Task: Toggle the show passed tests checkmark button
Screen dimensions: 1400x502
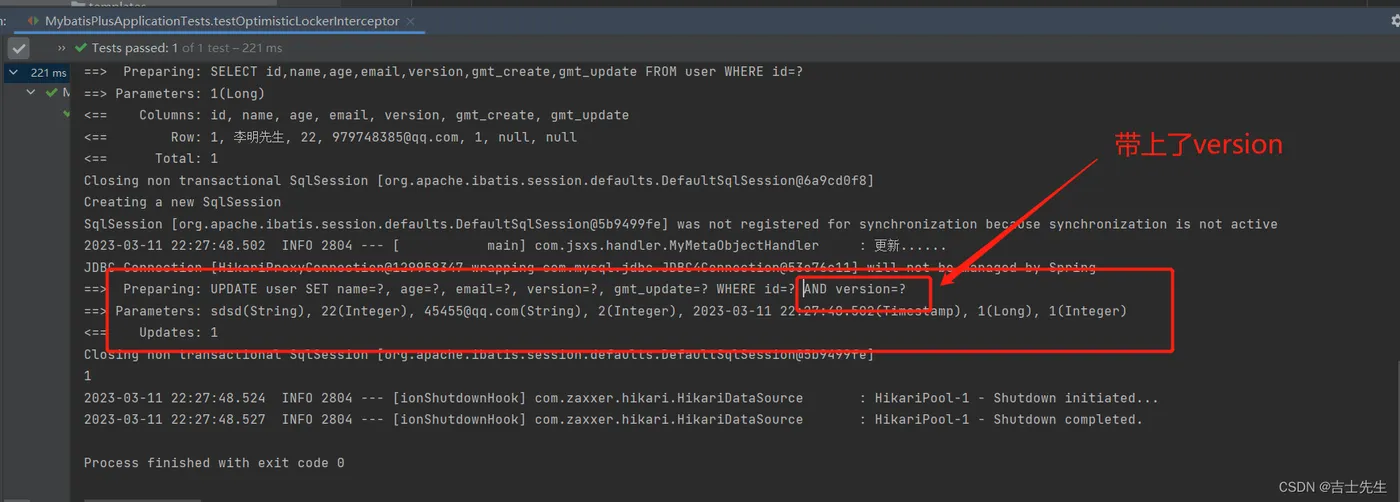Action: click(x=18, y=47)
